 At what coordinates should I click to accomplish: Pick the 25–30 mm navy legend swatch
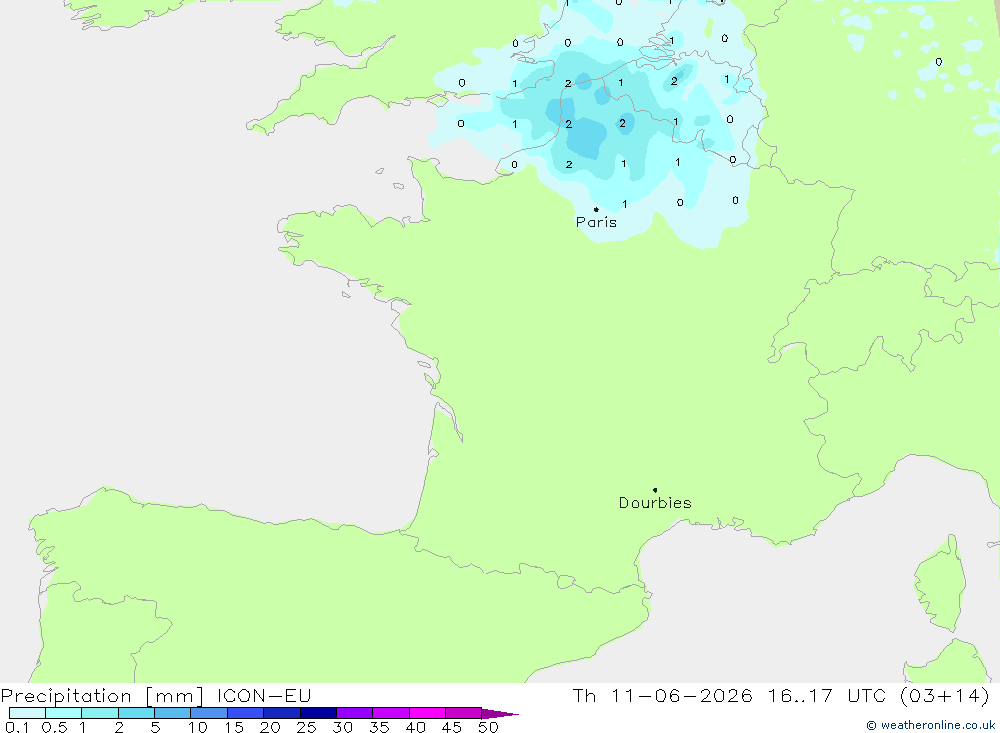(x=318, y=713)
